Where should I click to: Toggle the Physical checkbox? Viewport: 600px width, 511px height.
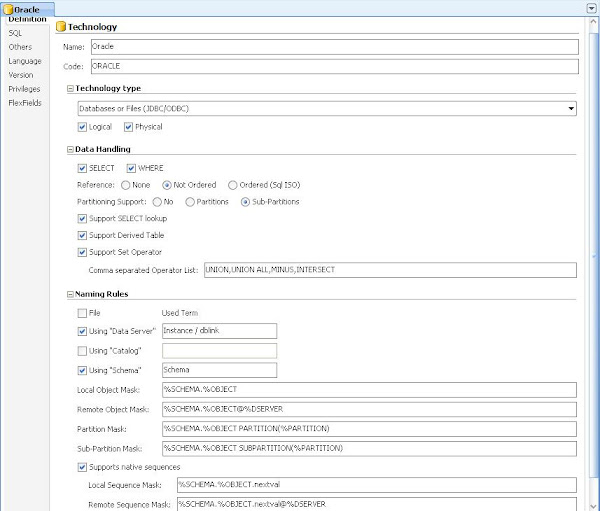(128, 127)
